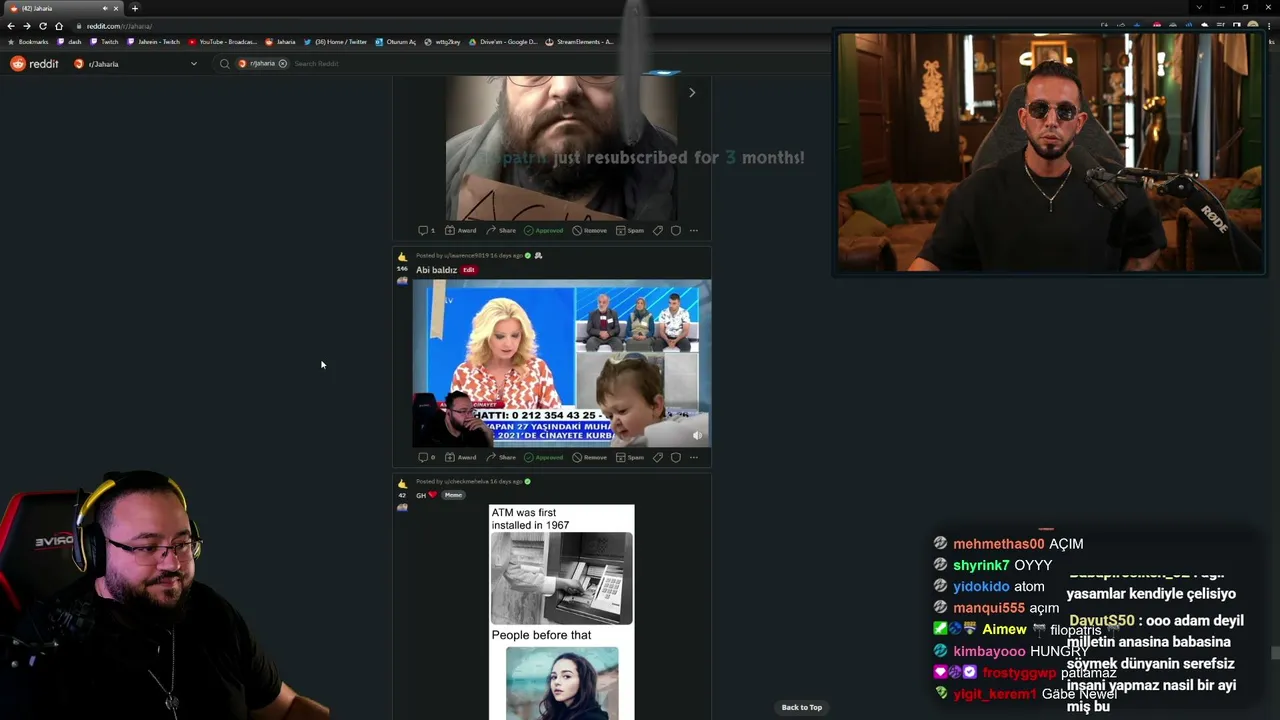Image resolution: width=1280 pixels, height=720 pixels.
Task: Open the Twitch bookmark
Action: (x=104, y=42)
